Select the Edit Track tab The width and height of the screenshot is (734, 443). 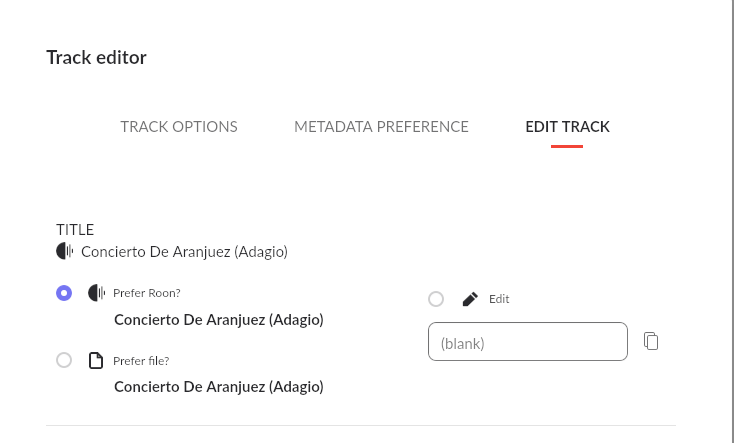pyautogui.click(x=567, y=127)
